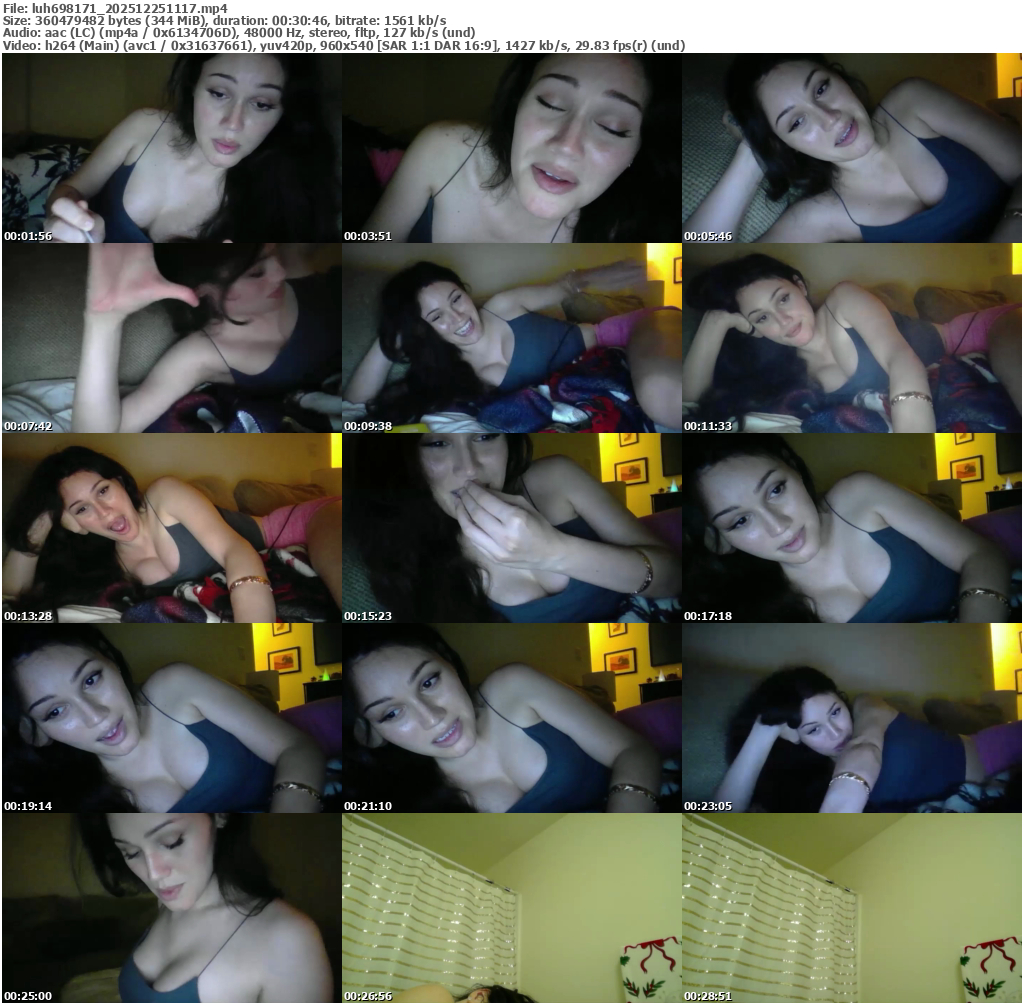
Task: Select the frame marked 00:19:14
Action: point(171,718)
